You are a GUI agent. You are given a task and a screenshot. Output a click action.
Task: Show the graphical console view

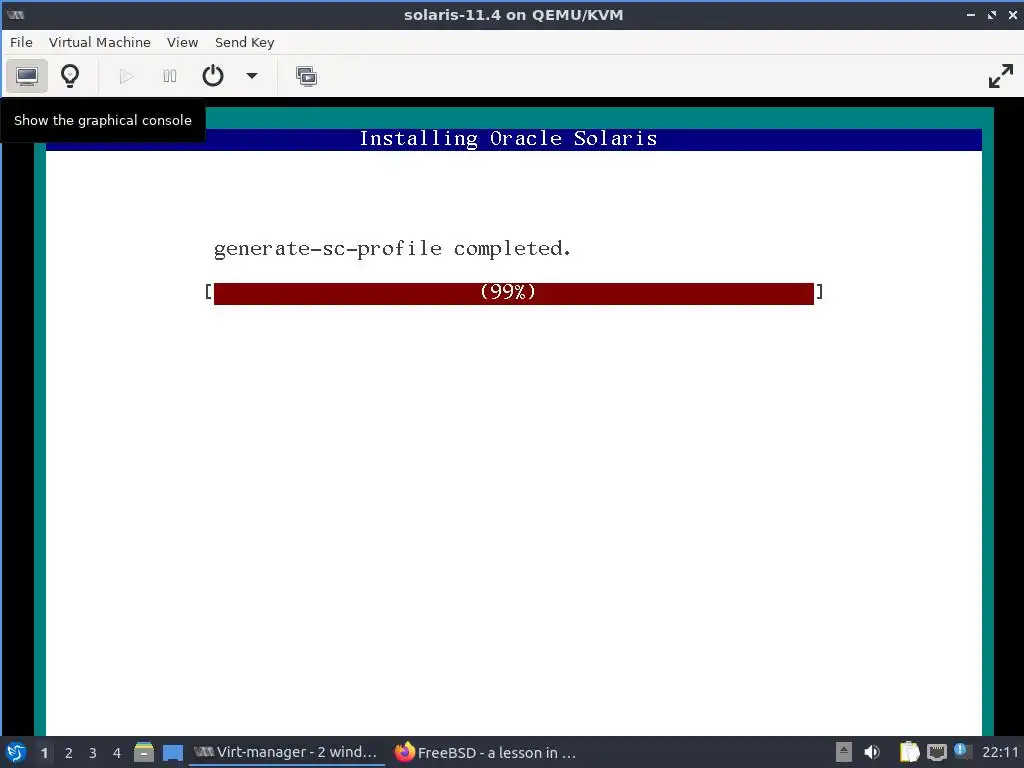[27, 76]
